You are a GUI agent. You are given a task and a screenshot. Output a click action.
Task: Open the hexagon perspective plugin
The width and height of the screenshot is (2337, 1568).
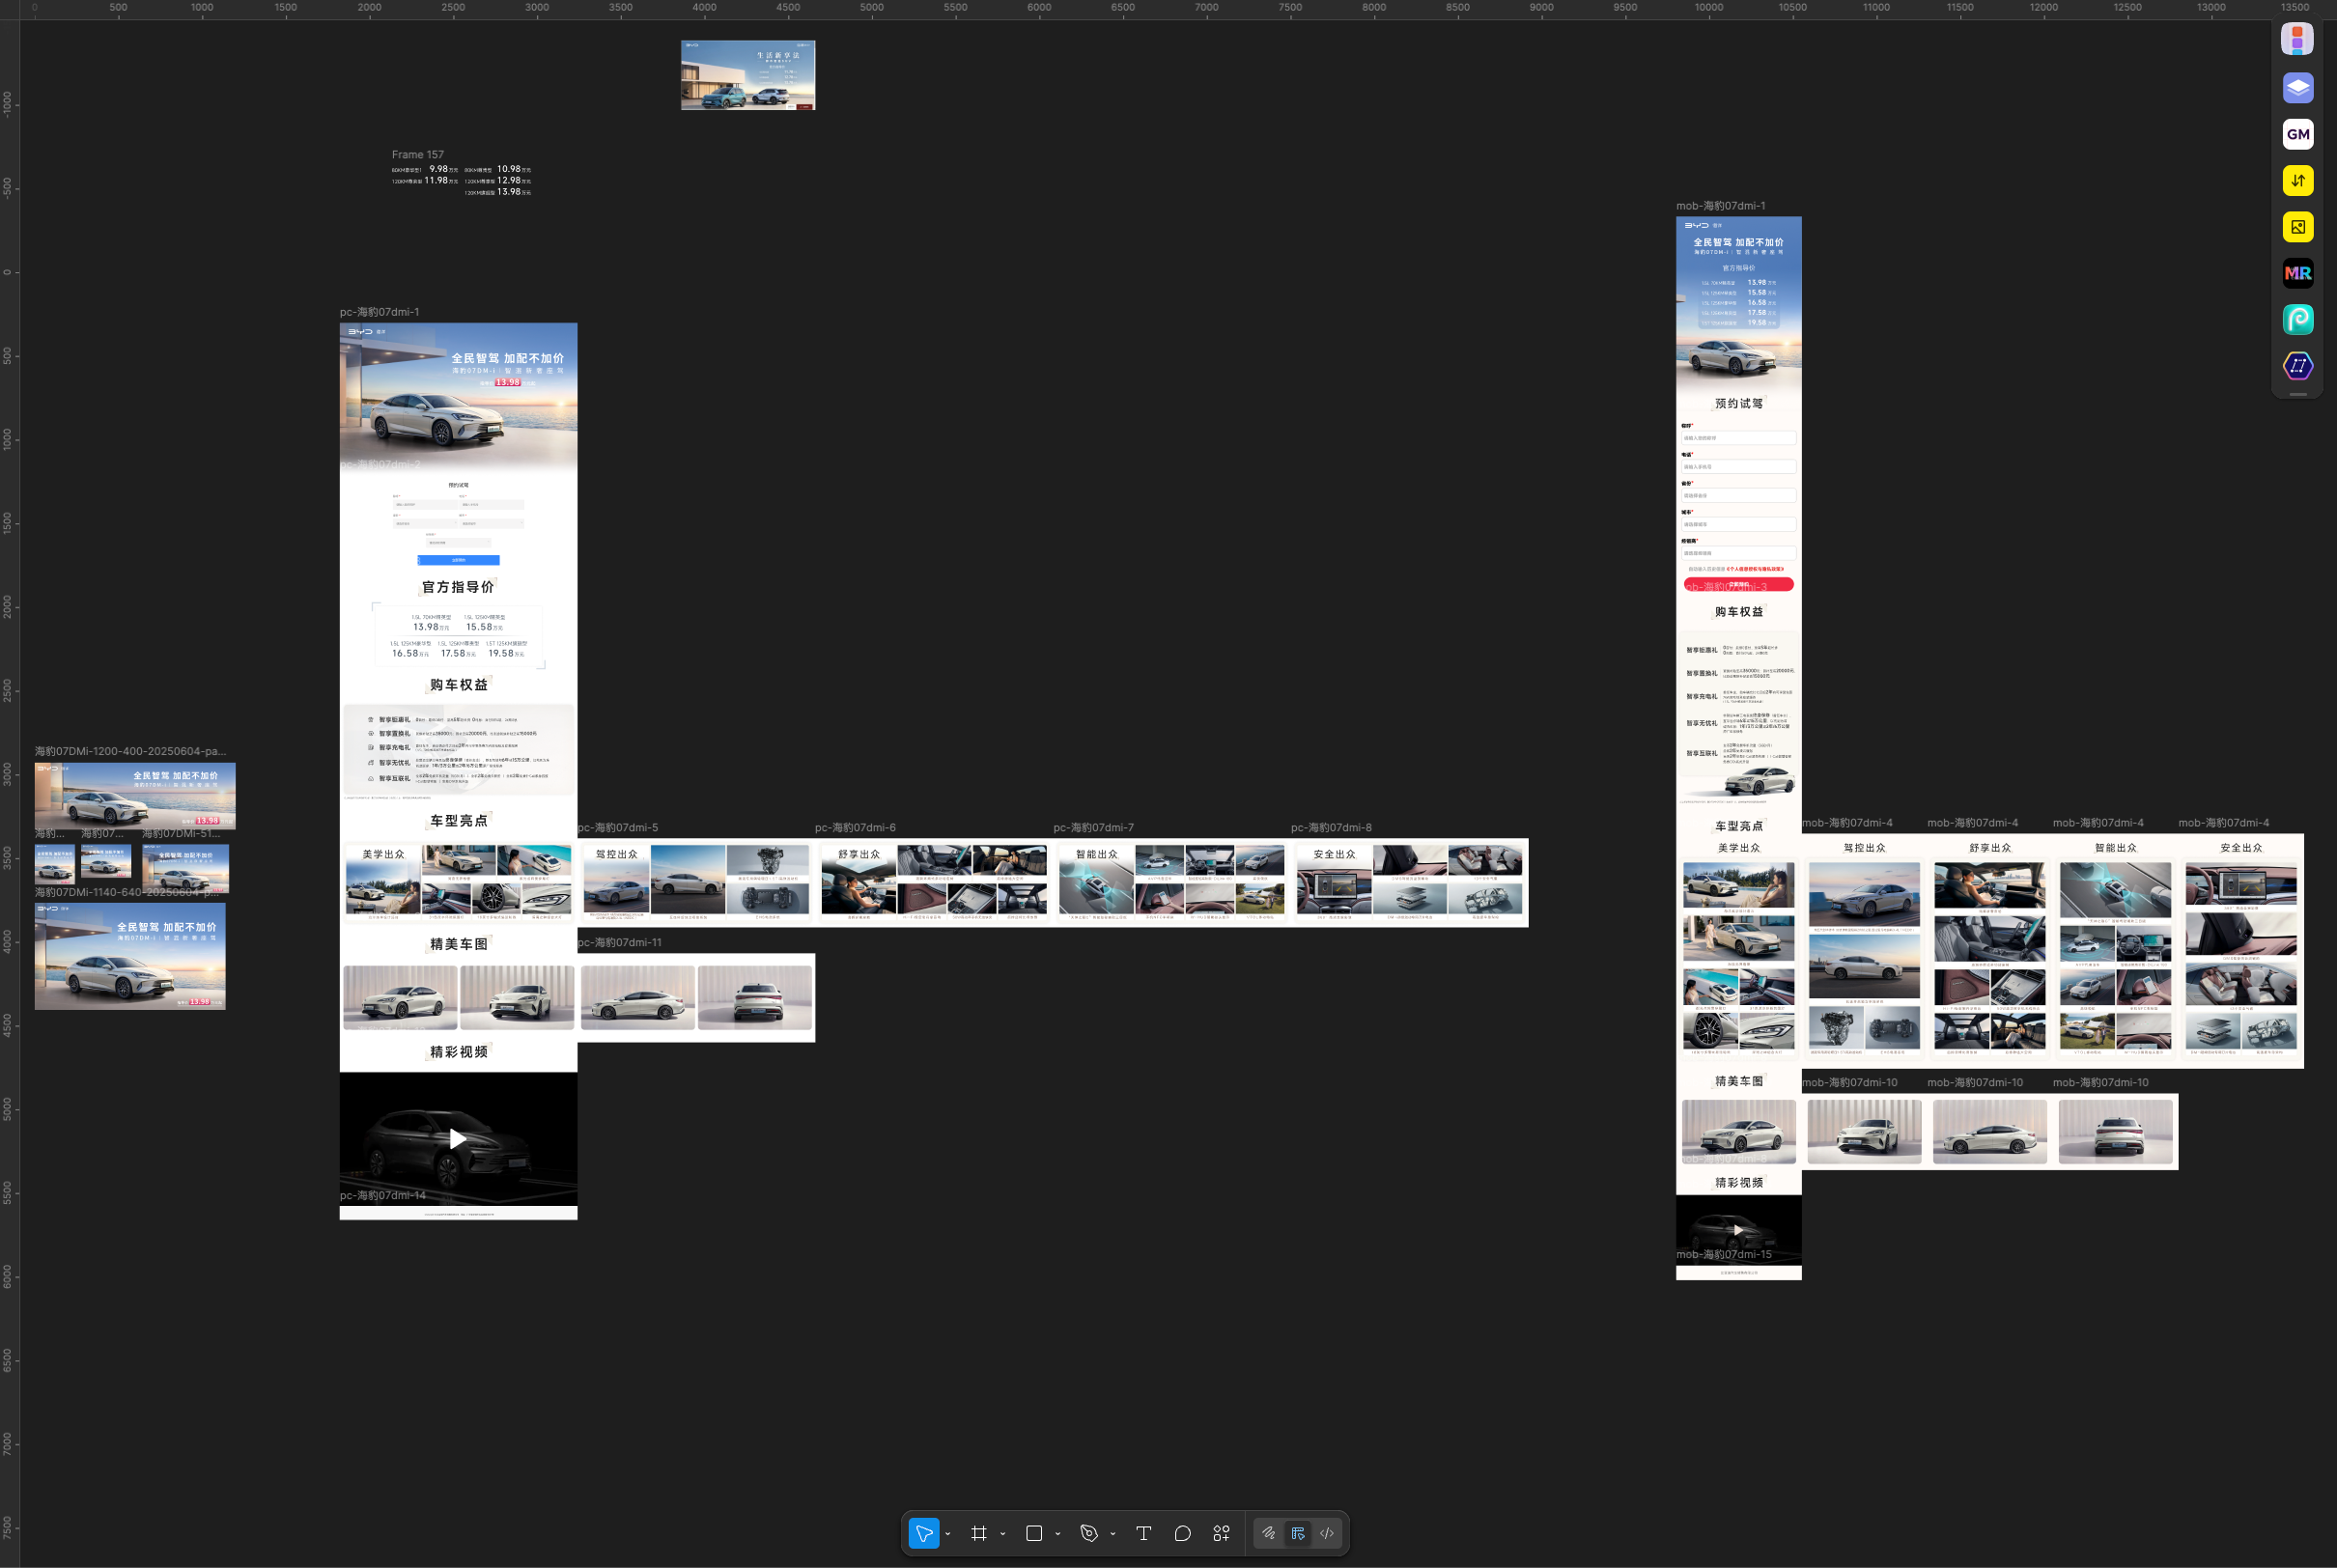pyautogui.click(x=2298, y=366)
